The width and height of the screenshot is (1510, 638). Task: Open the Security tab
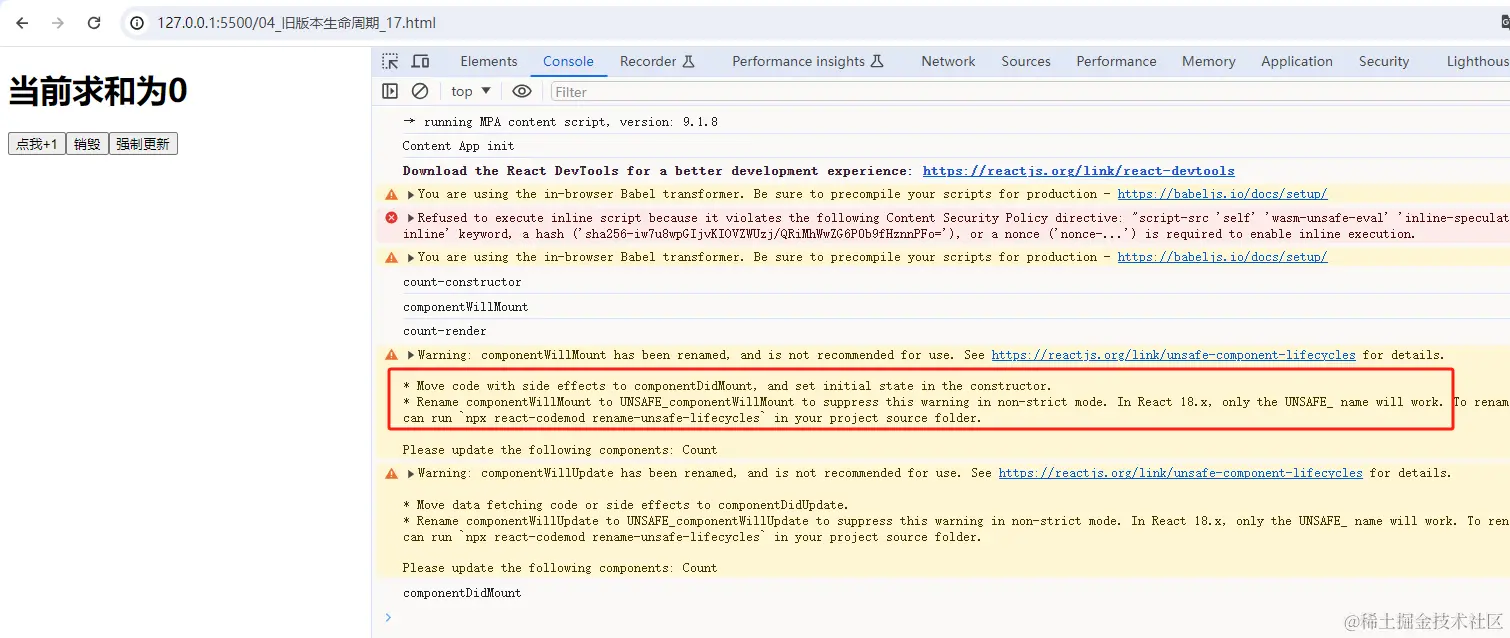(1384, 61)
